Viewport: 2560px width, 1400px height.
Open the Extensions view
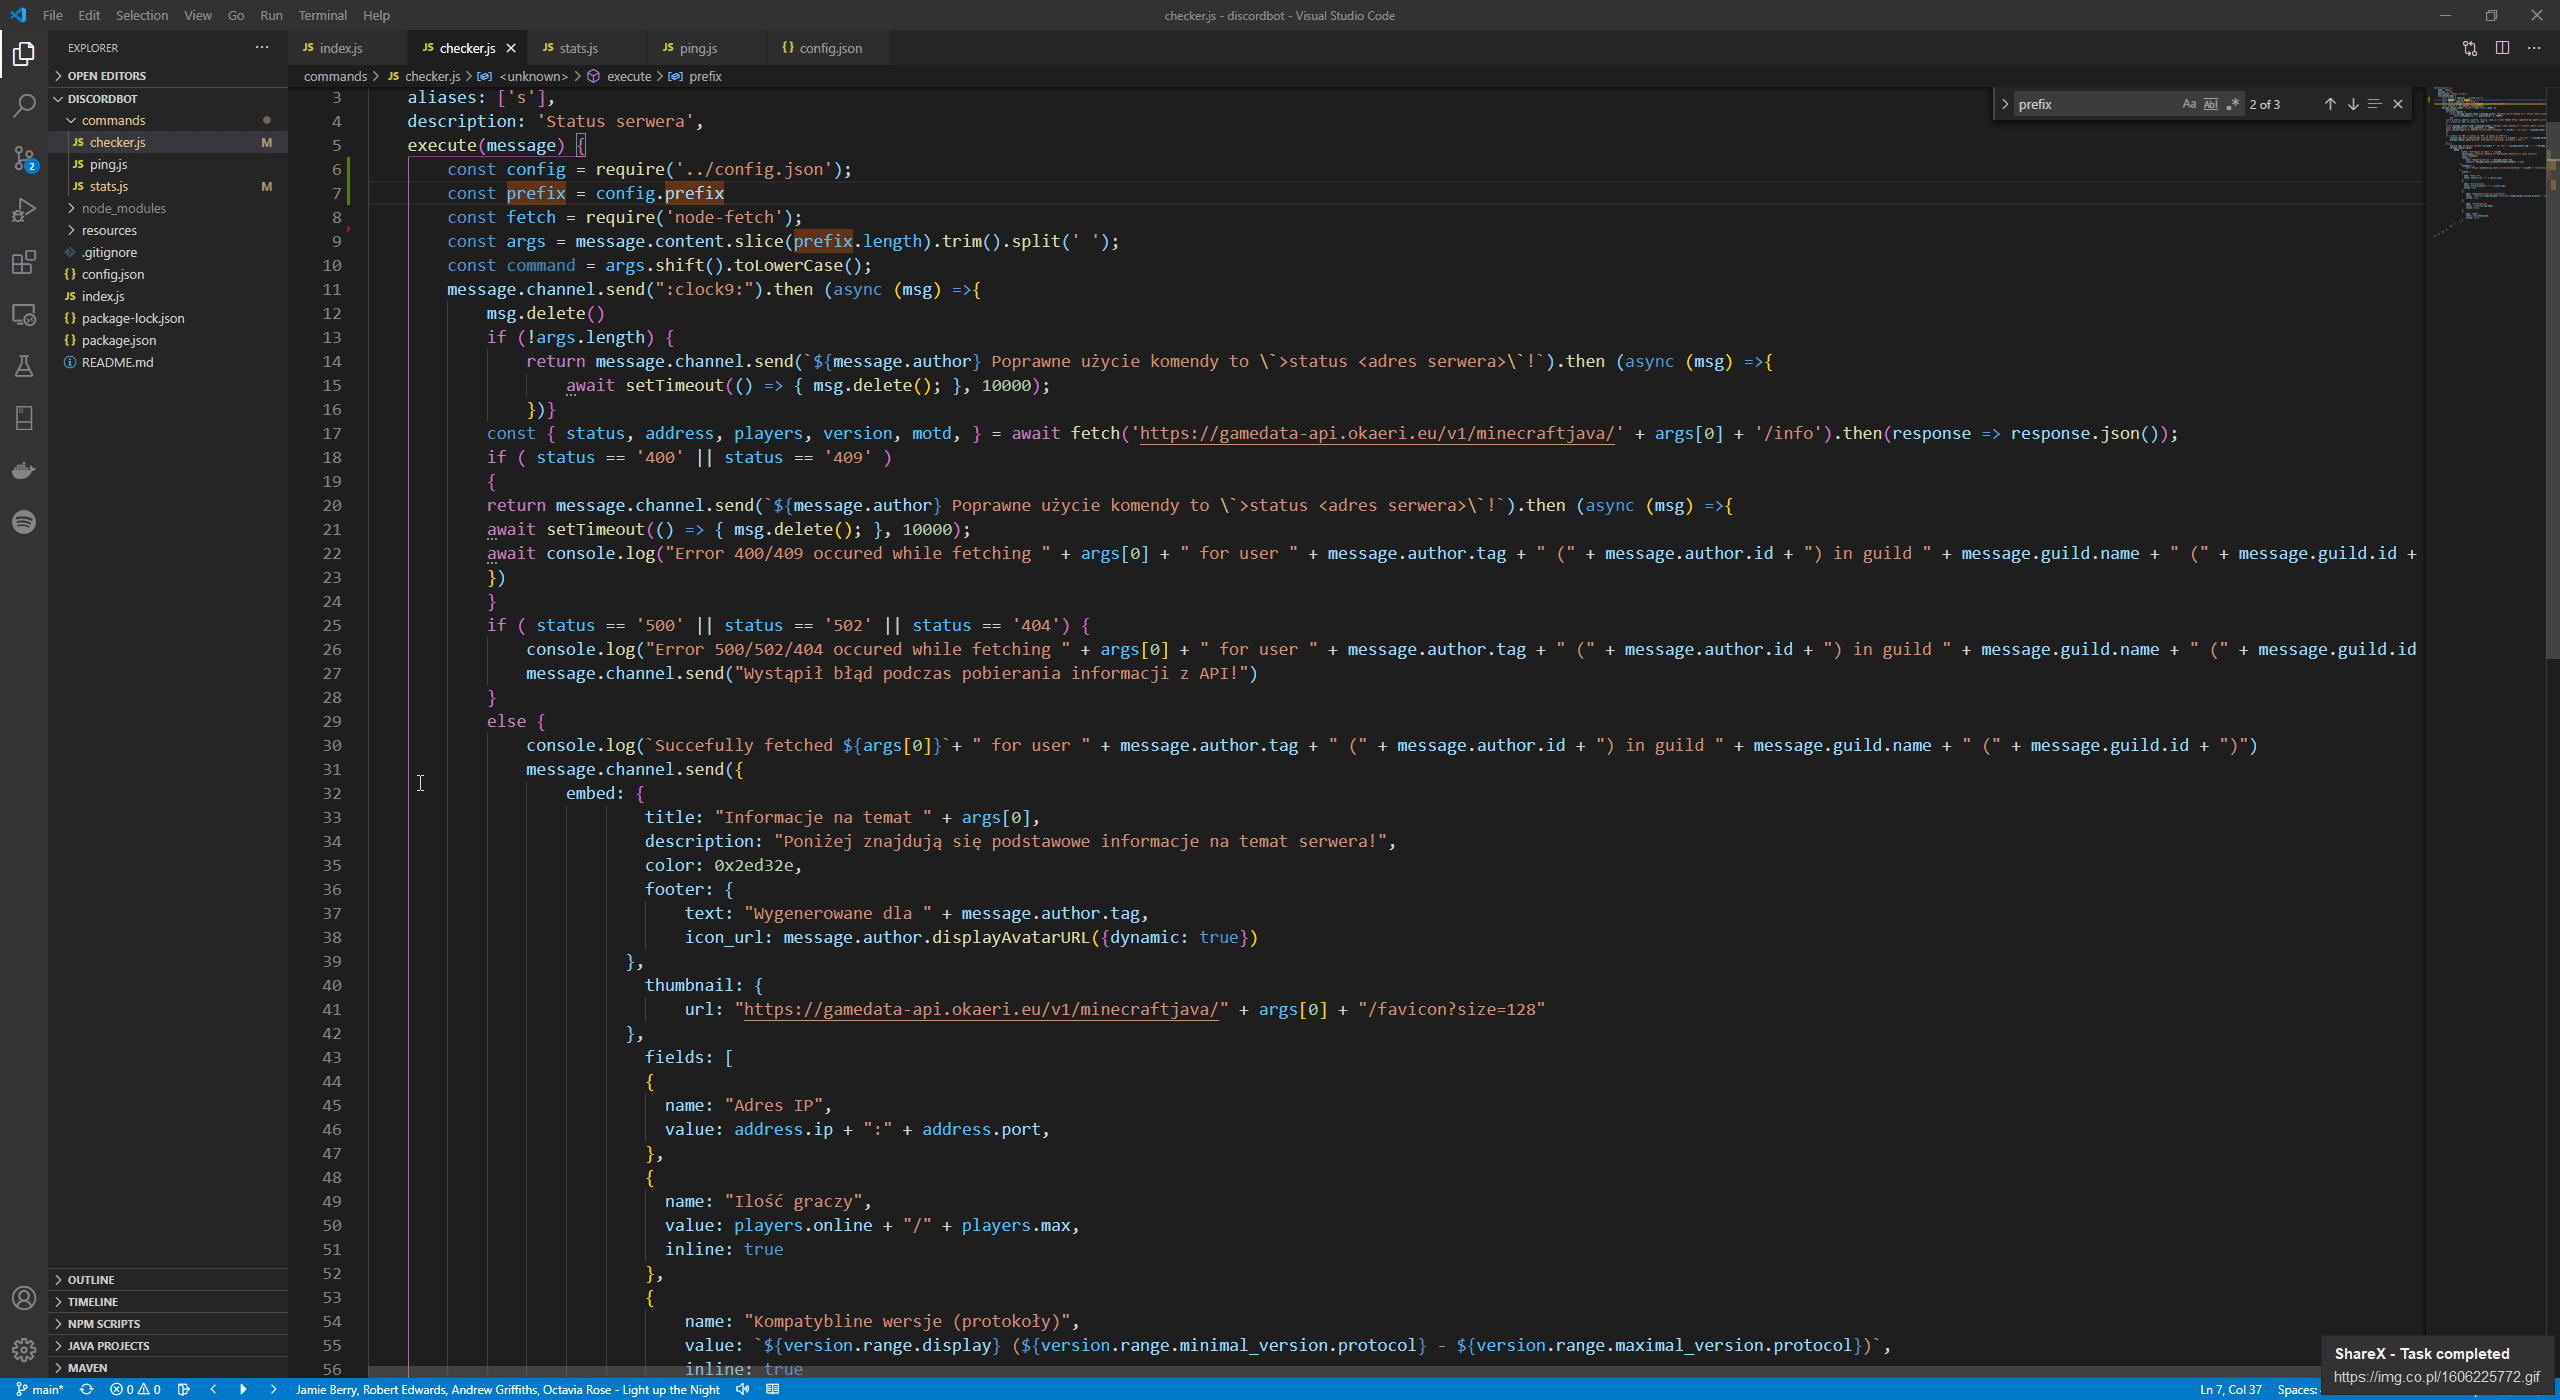[x=24, y=262]
